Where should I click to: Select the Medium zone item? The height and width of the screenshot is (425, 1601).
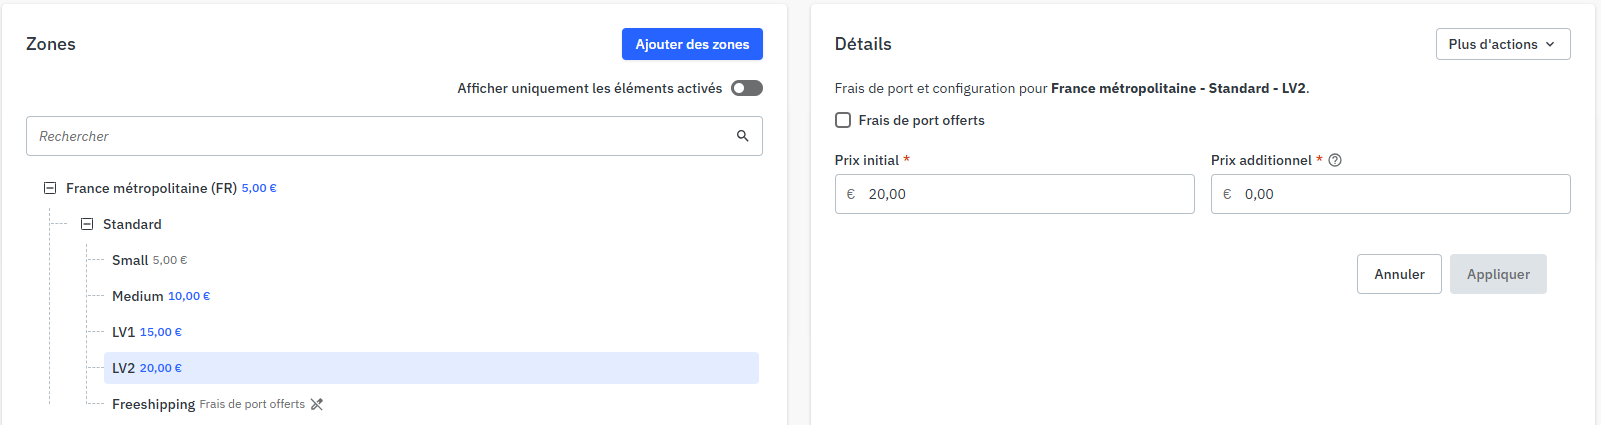[x=431, y=296]
